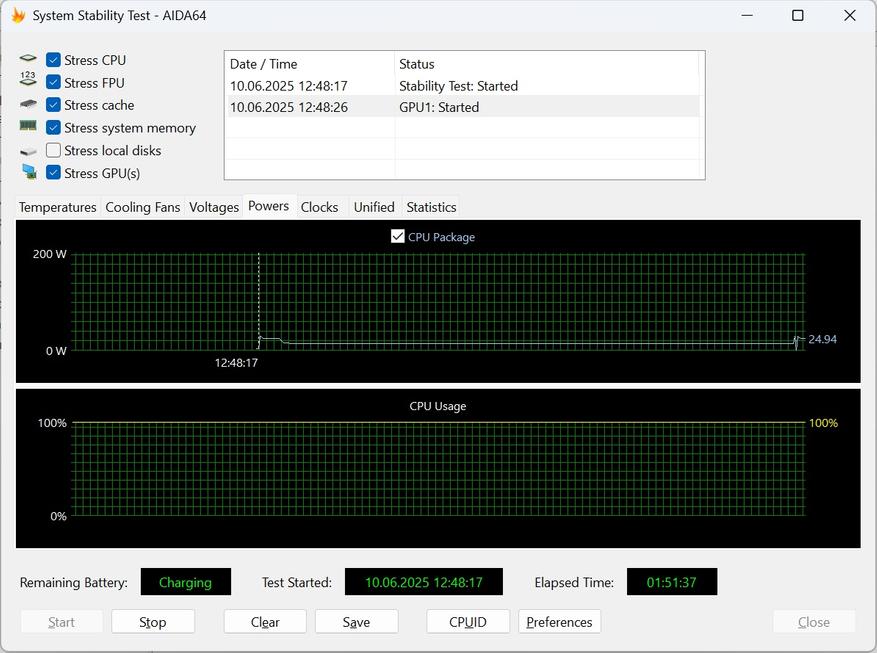Stop the running stability test
Viewport: 877px width, 653px height.
pos(153,622)
